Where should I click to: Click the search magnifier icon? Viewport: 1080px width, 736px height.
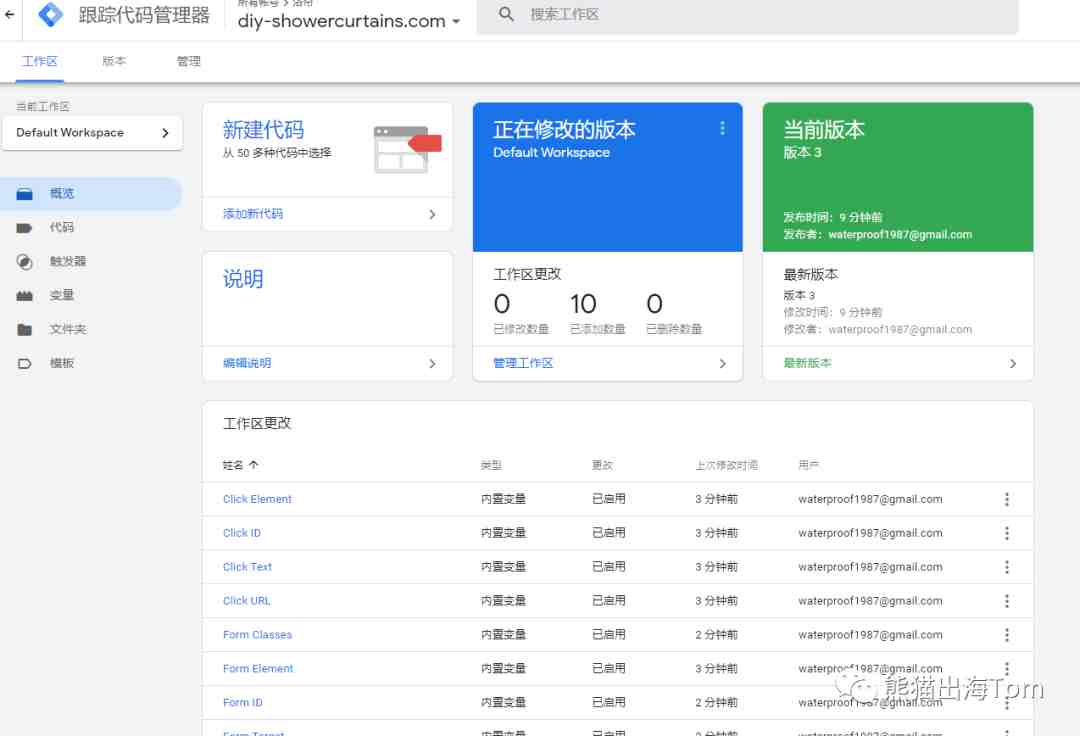pos(506,14)
